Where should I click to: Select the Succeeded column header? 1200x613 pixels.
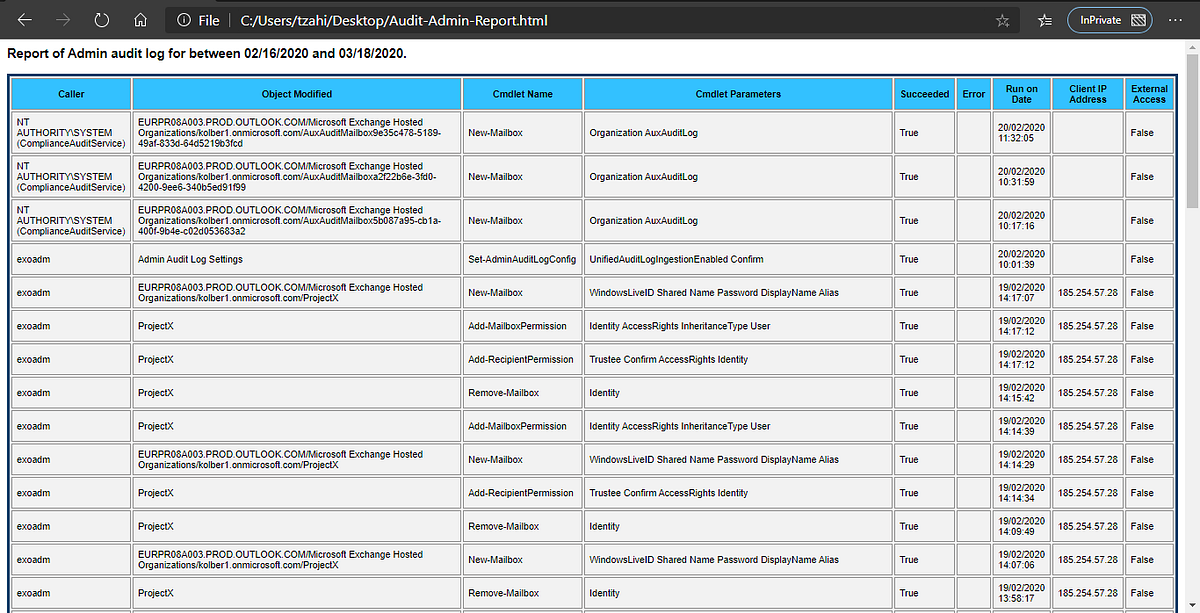(924, 94)
